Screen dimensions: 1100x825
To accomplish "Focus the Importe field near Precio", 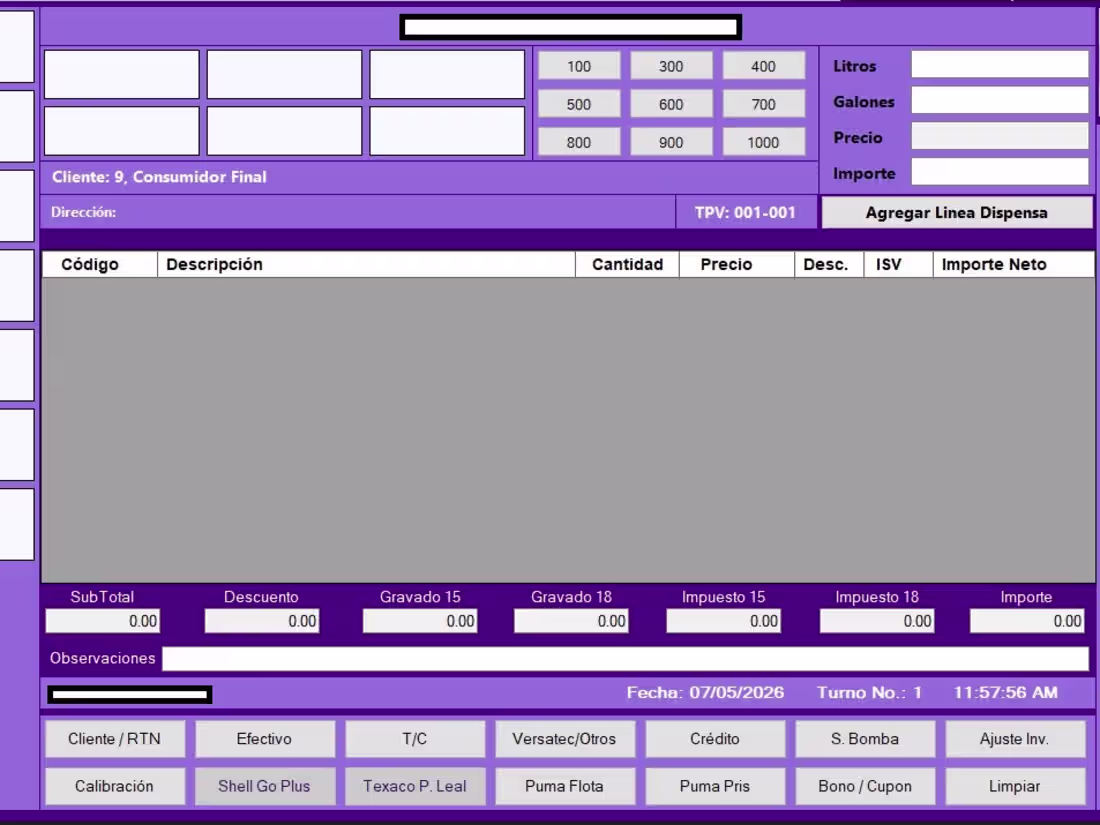I will 1000,172.
